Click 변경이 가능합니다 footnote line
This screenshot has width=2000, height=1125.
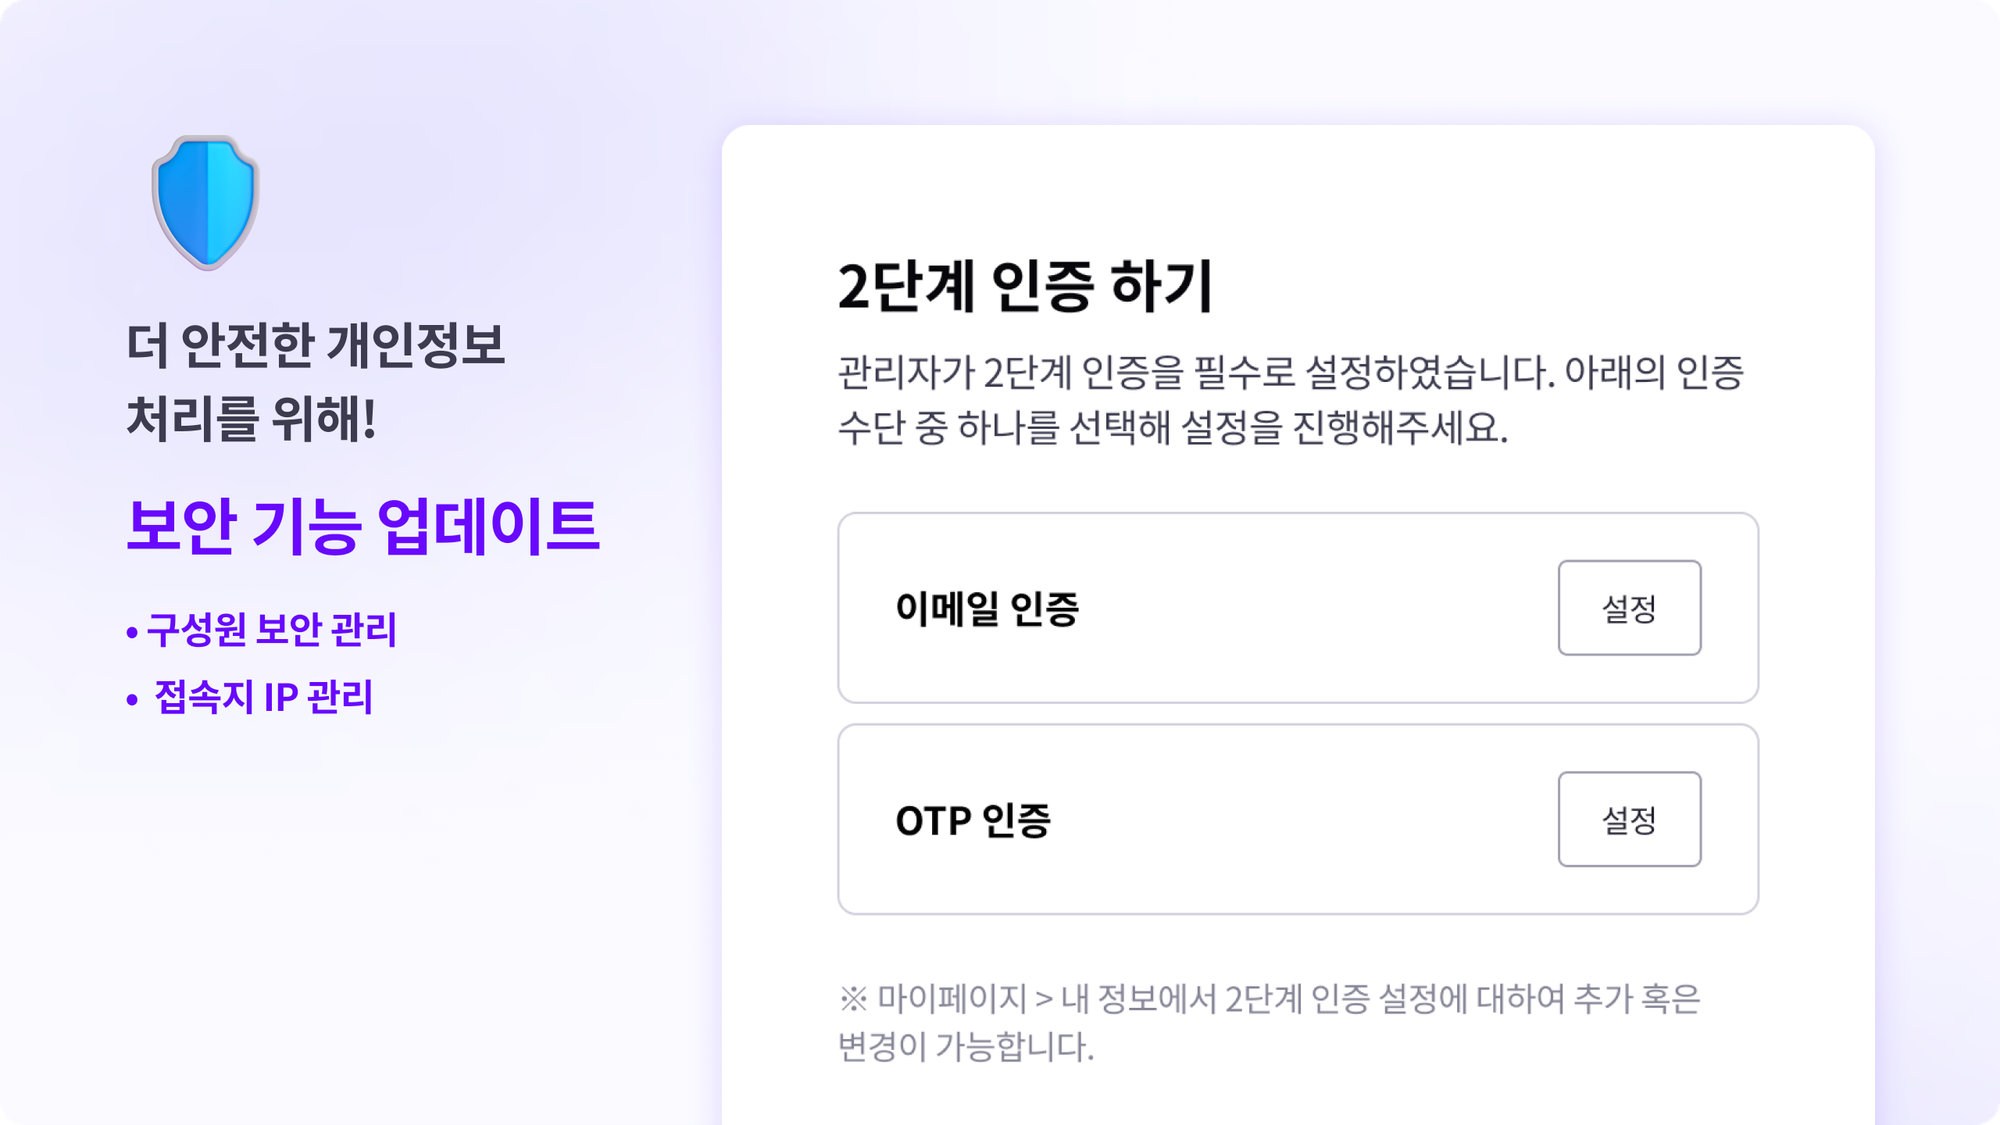(966, 1046)
